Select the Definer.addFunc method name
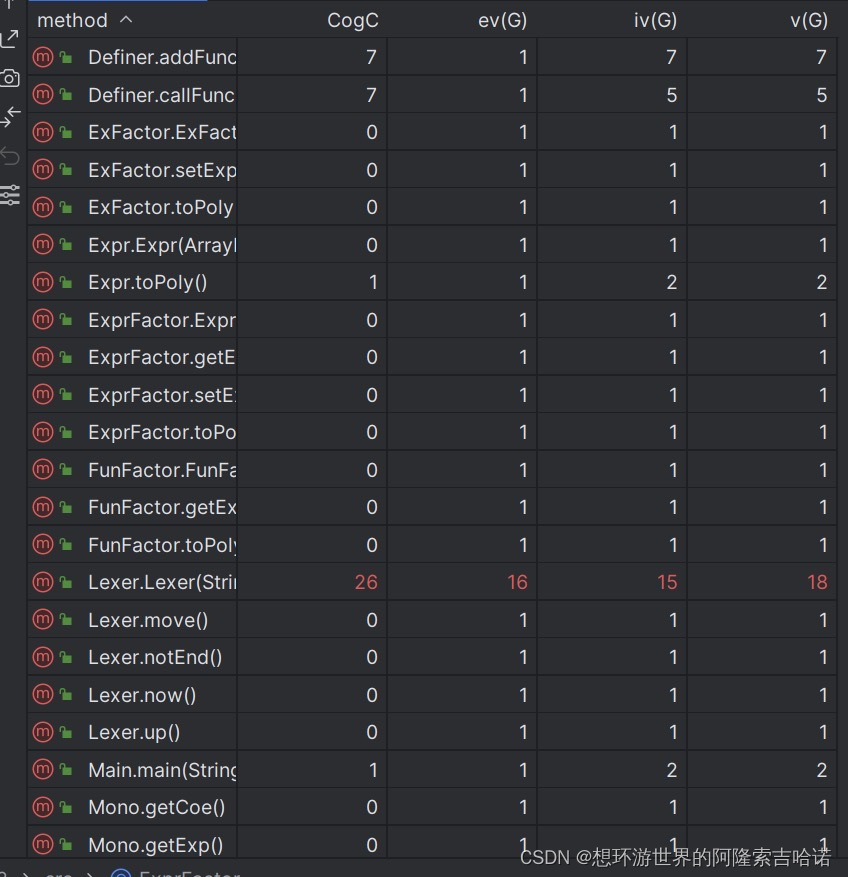Image resolution: width=848 pixels, height=877 pixels. click(x=162, y=57)
